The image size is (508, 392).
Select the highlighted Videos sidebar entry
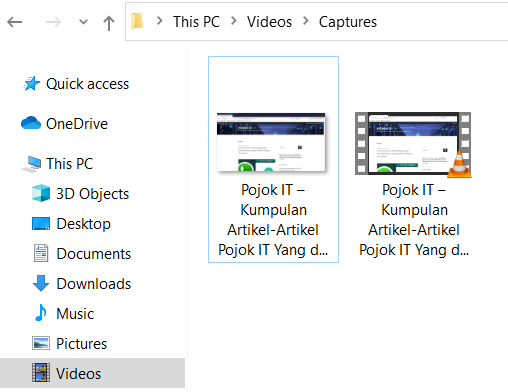click(x=92, y=373)
